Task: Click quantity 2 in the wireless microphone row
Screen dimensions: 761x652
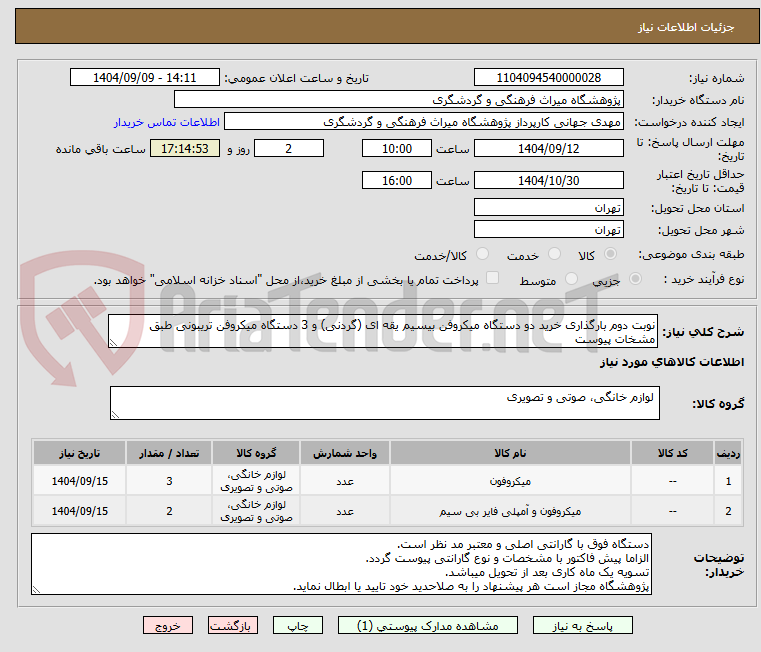Action: [169, 511]
